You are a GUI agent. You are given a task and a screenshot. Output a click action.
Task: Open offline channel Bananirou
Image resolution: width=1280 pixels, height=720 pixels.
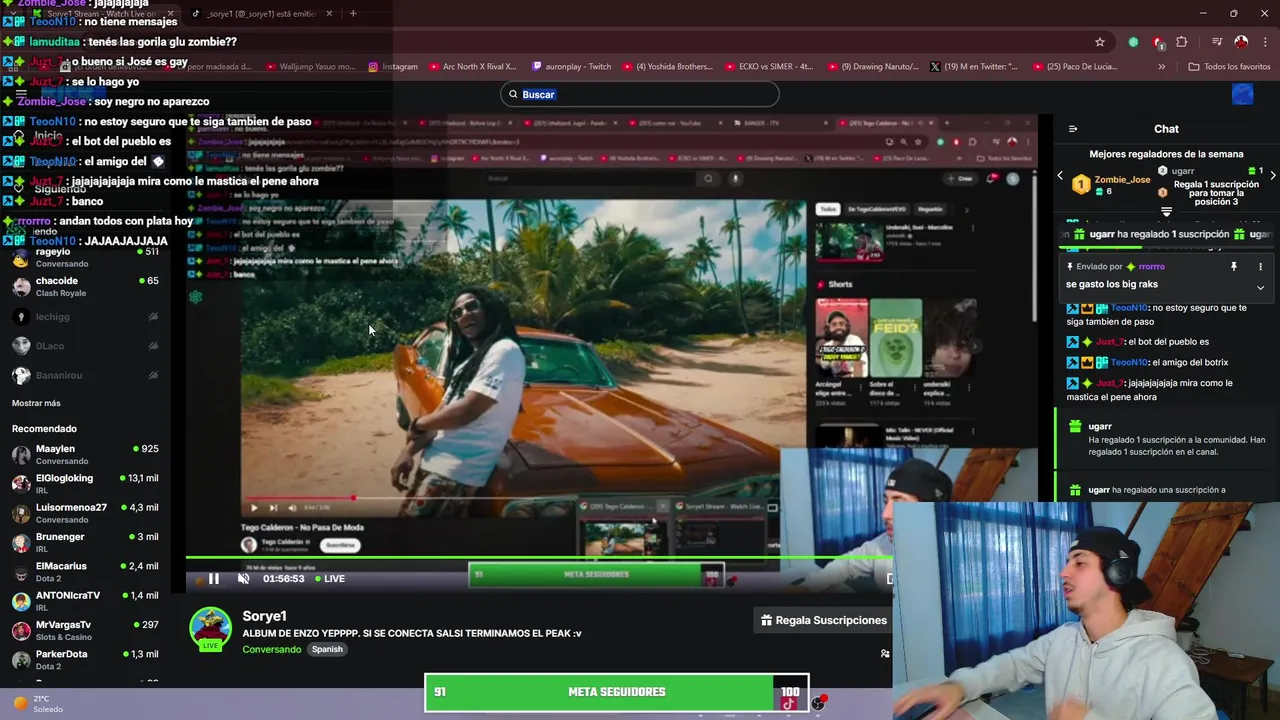pyautogui.click(x=85, y=375)
